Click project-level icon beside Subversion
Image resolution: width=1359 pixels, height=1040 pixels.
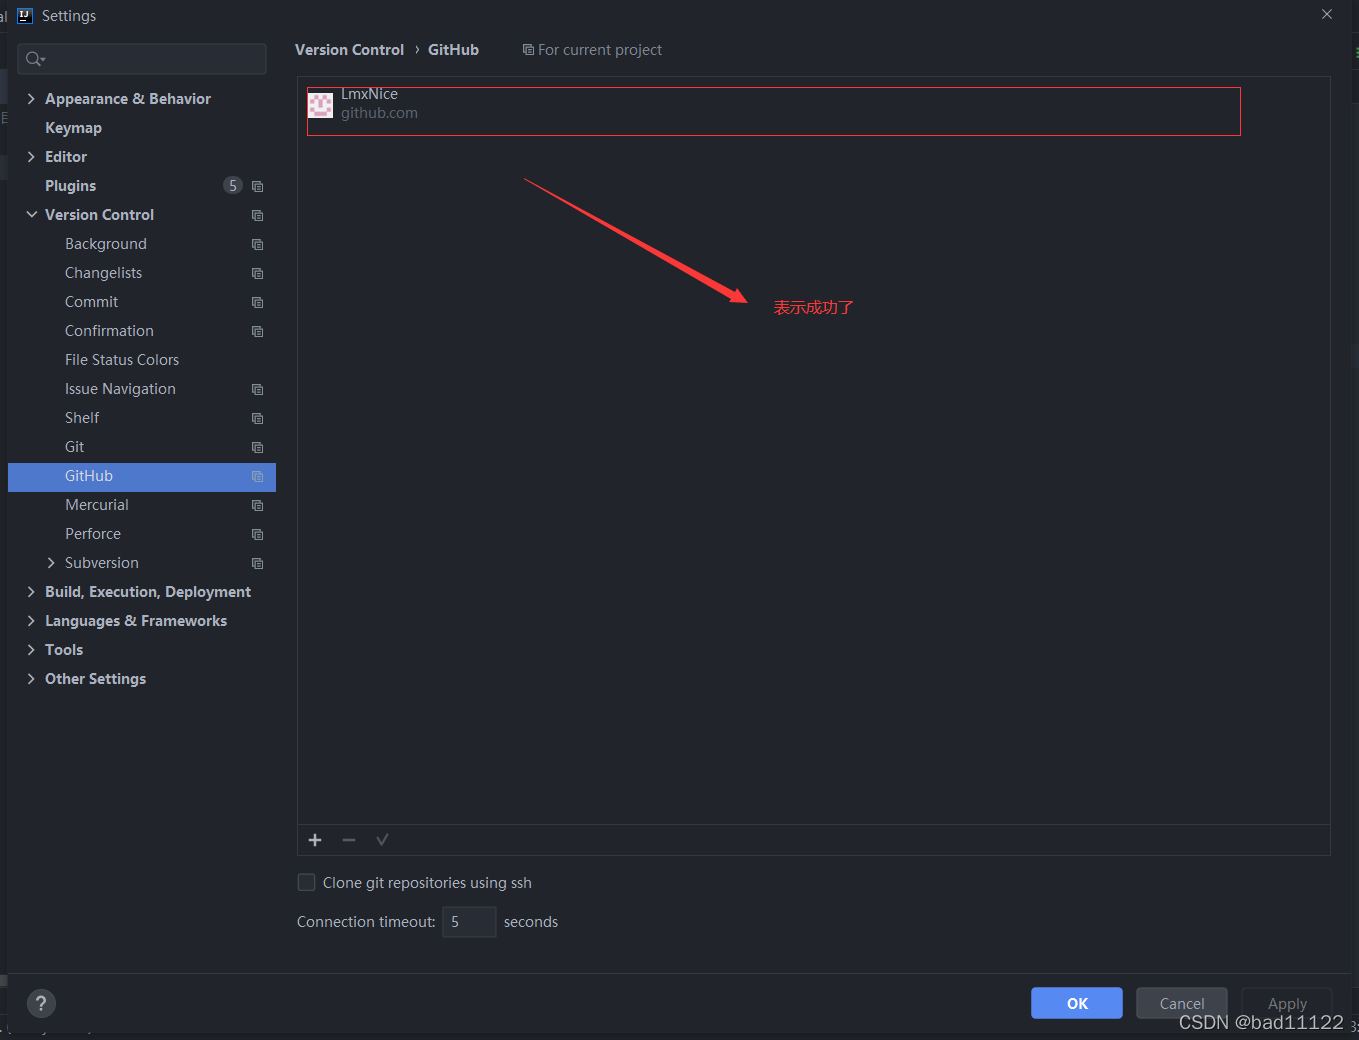coord(258,563)
